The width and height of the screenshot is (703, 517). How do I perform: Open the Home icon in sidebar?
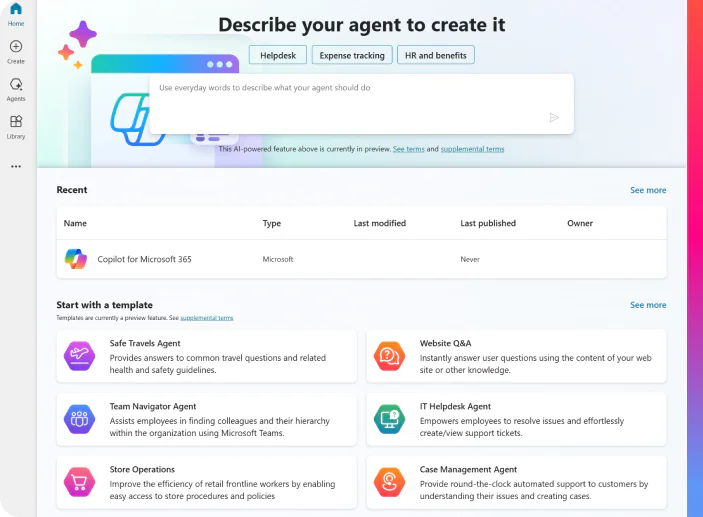click(x=16, y=8)
